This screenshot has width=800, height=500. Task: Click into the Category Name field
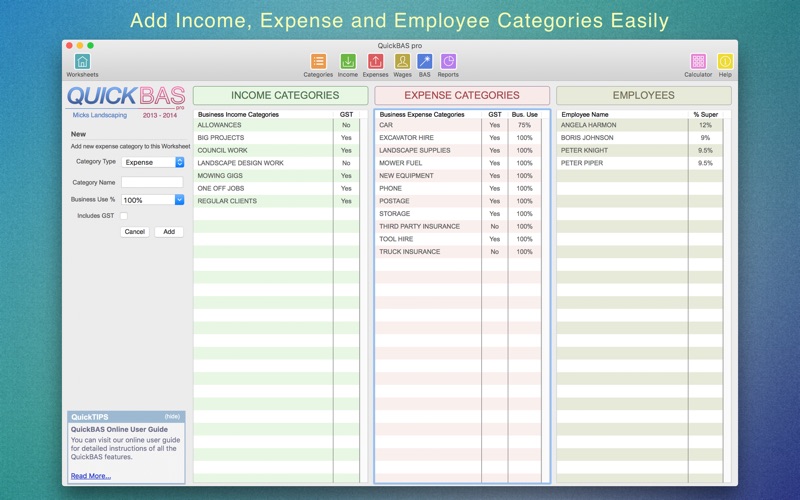(x=152, y=182)
